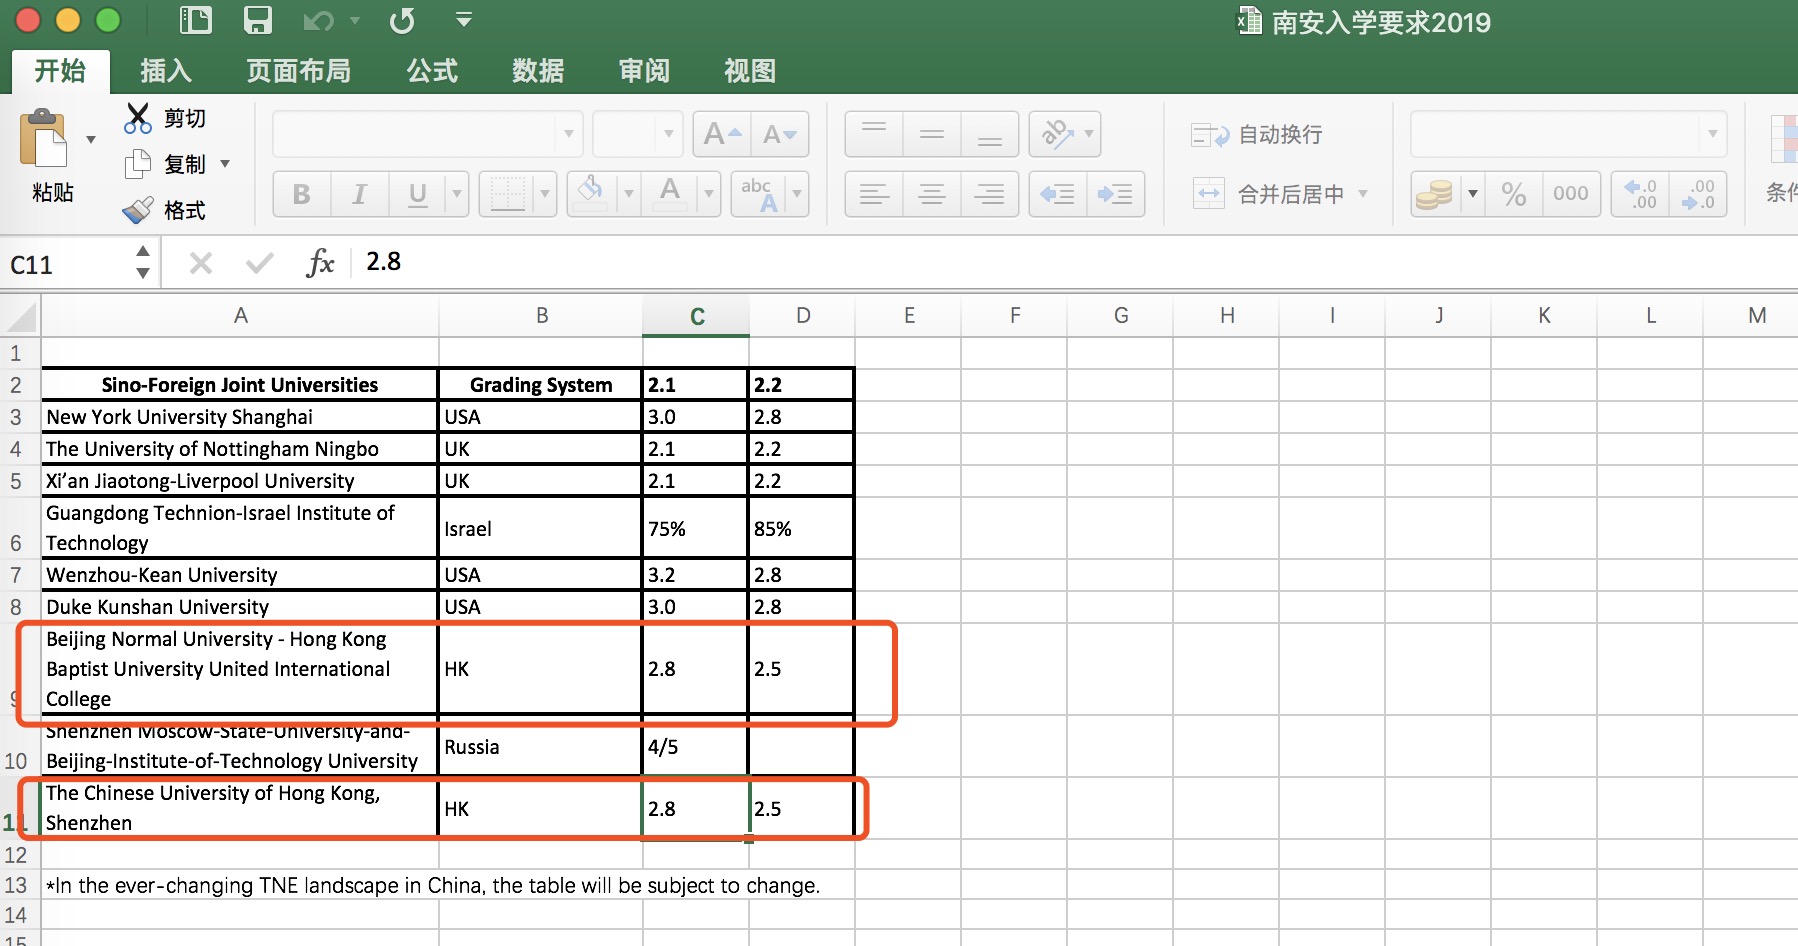The height and width of the screenshot is (946, 1798).
Task: Toggle Italic formatting
Action: click(359, 194)
